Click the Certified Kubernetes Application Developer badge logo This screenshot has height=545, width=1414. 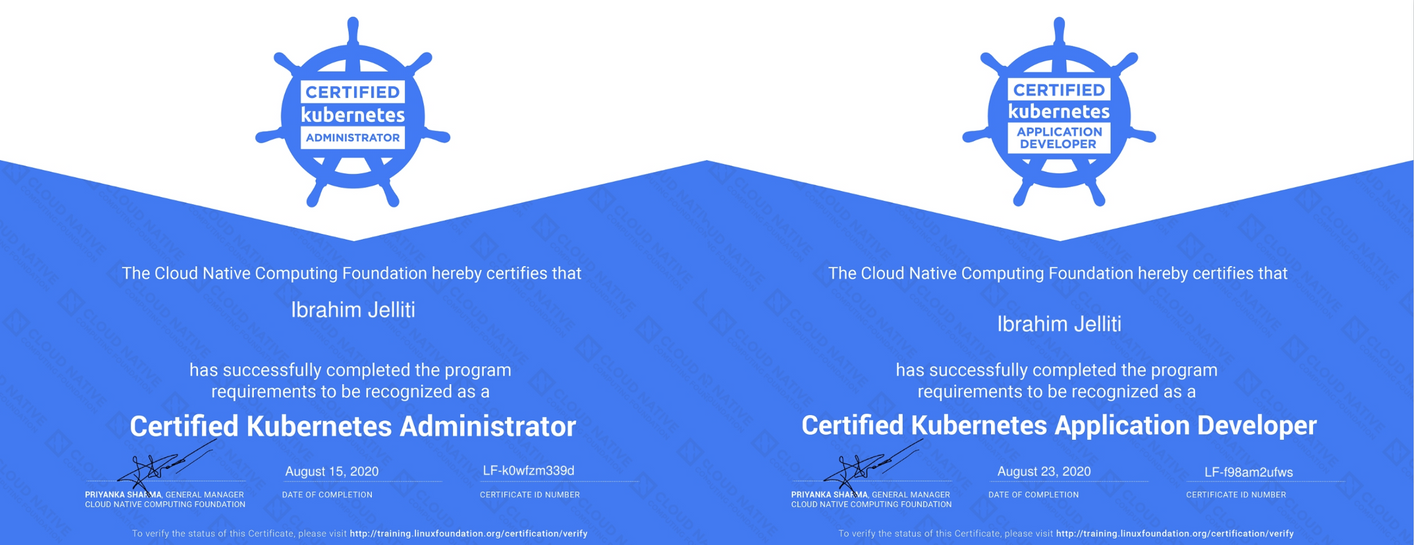[x=1059, y=113]
